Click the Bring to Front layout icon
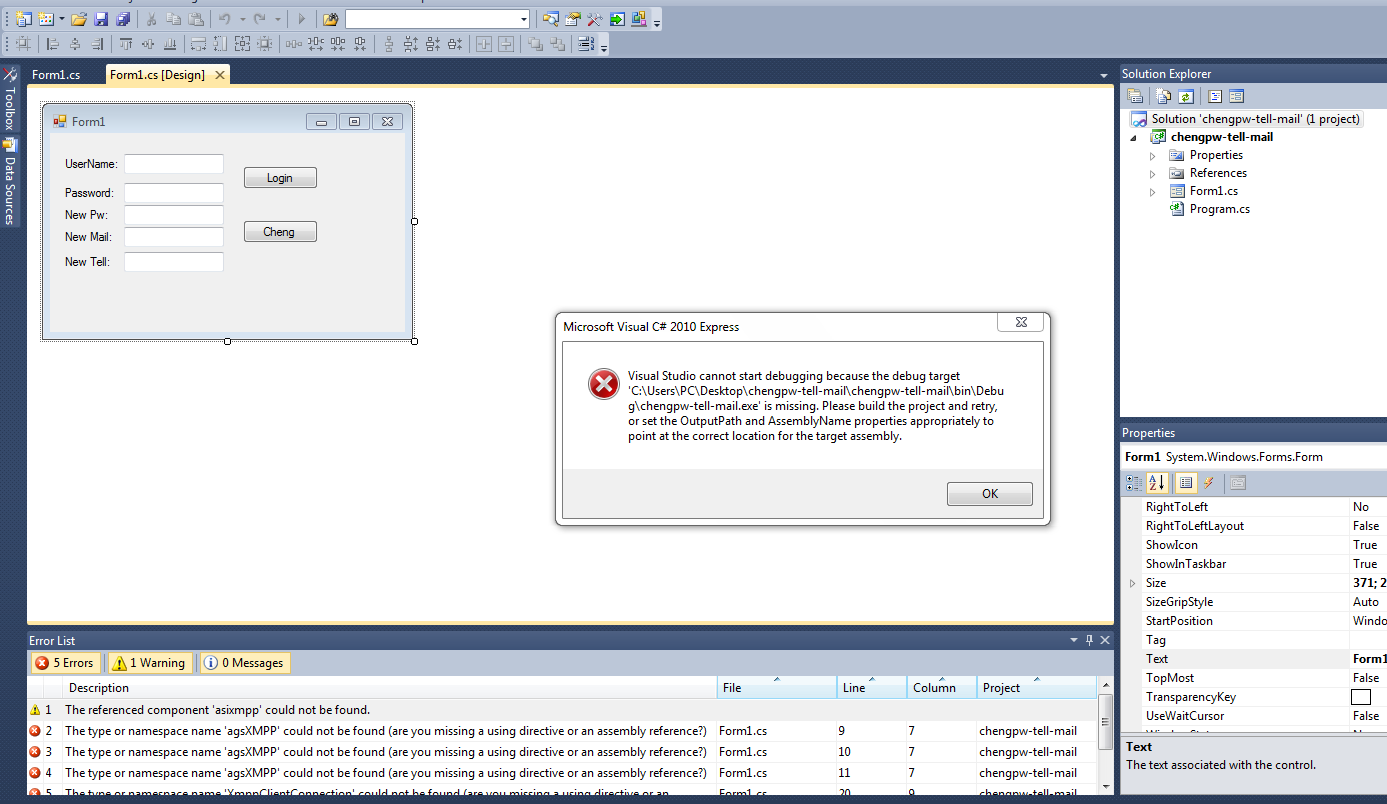Screen dimensions: 1387x804 [535, 44]
